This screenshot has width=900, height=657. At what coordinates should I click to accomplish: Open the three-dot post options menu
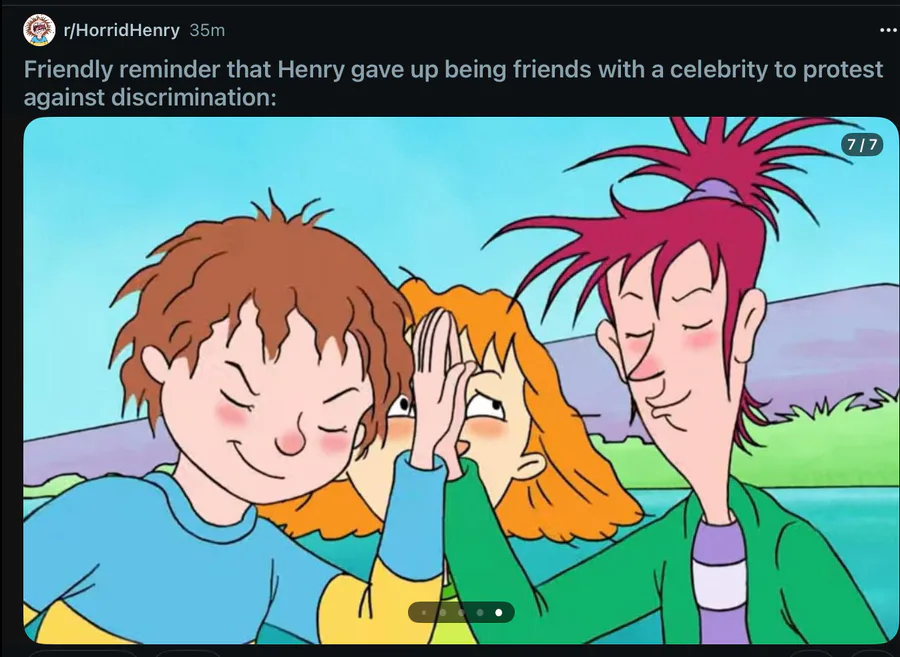(x=889, y=30)
